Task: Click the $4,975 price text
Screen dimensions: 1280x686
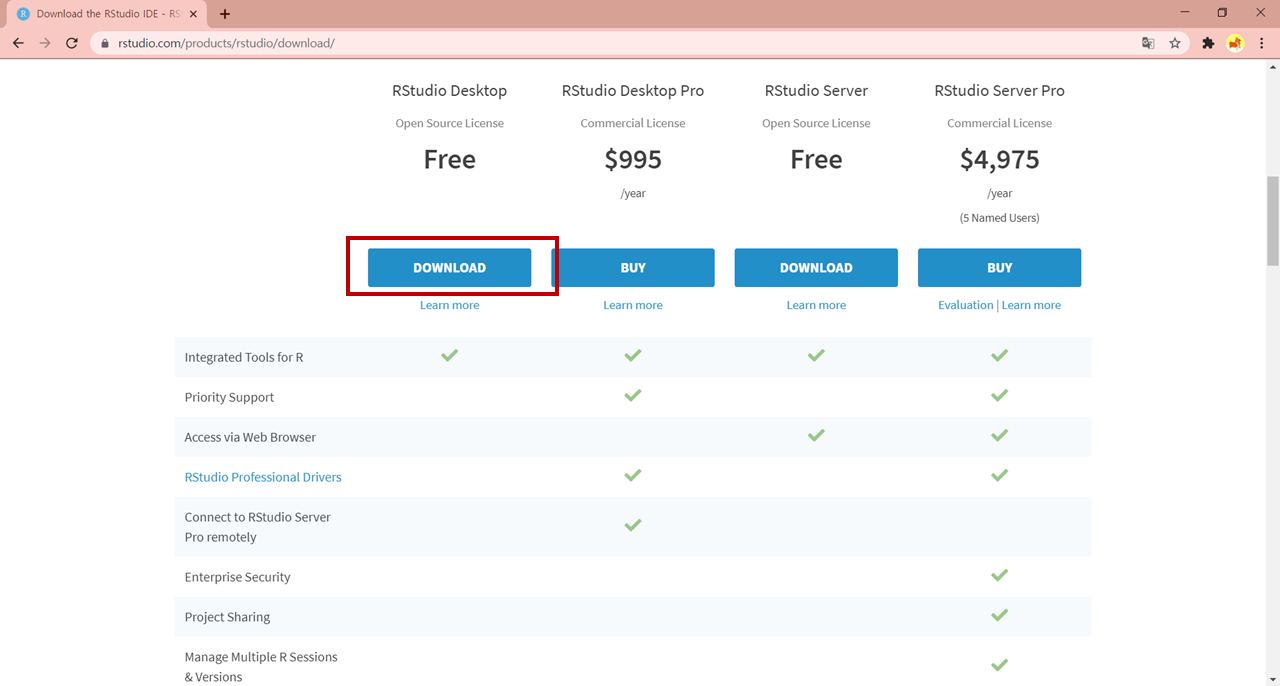Action: [x=999, y=159]
